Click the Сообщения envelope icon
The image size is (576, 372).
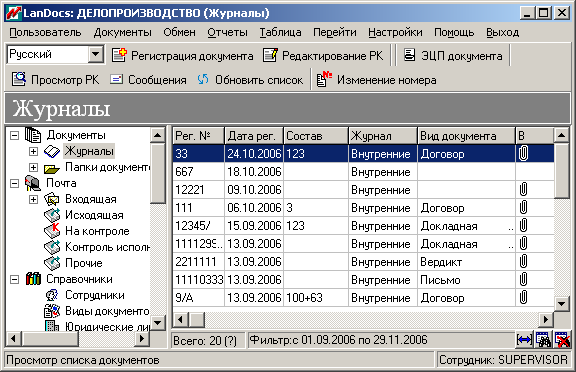click(116, 79)
